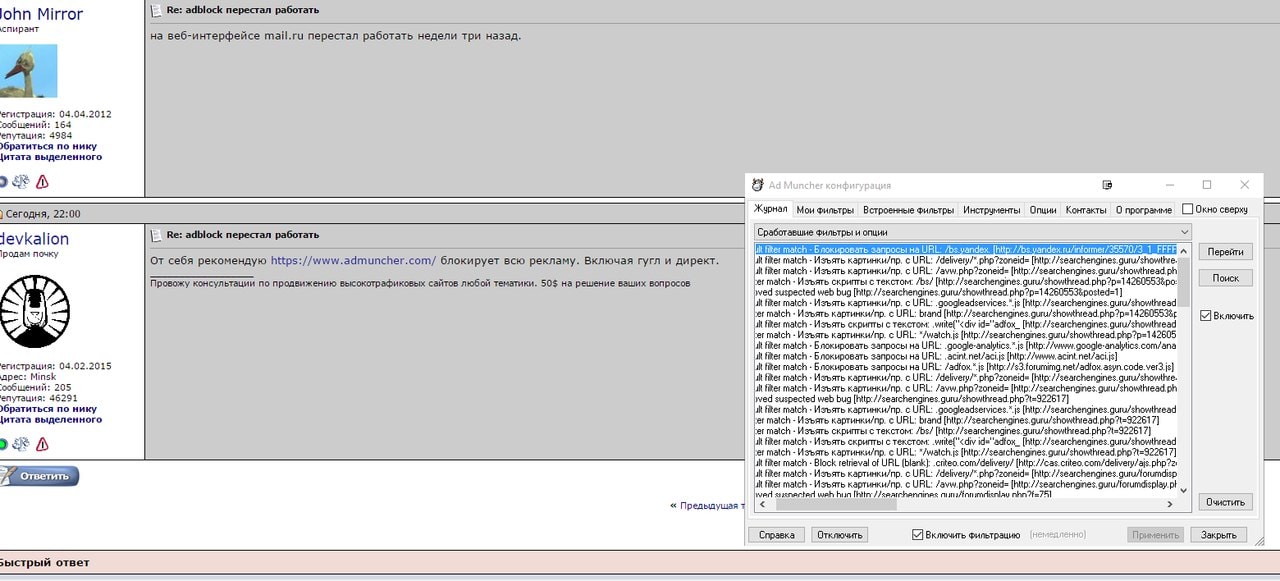
Task: Toggle 'Включить фильтрацию' checkbox
Action: point(918,535)
